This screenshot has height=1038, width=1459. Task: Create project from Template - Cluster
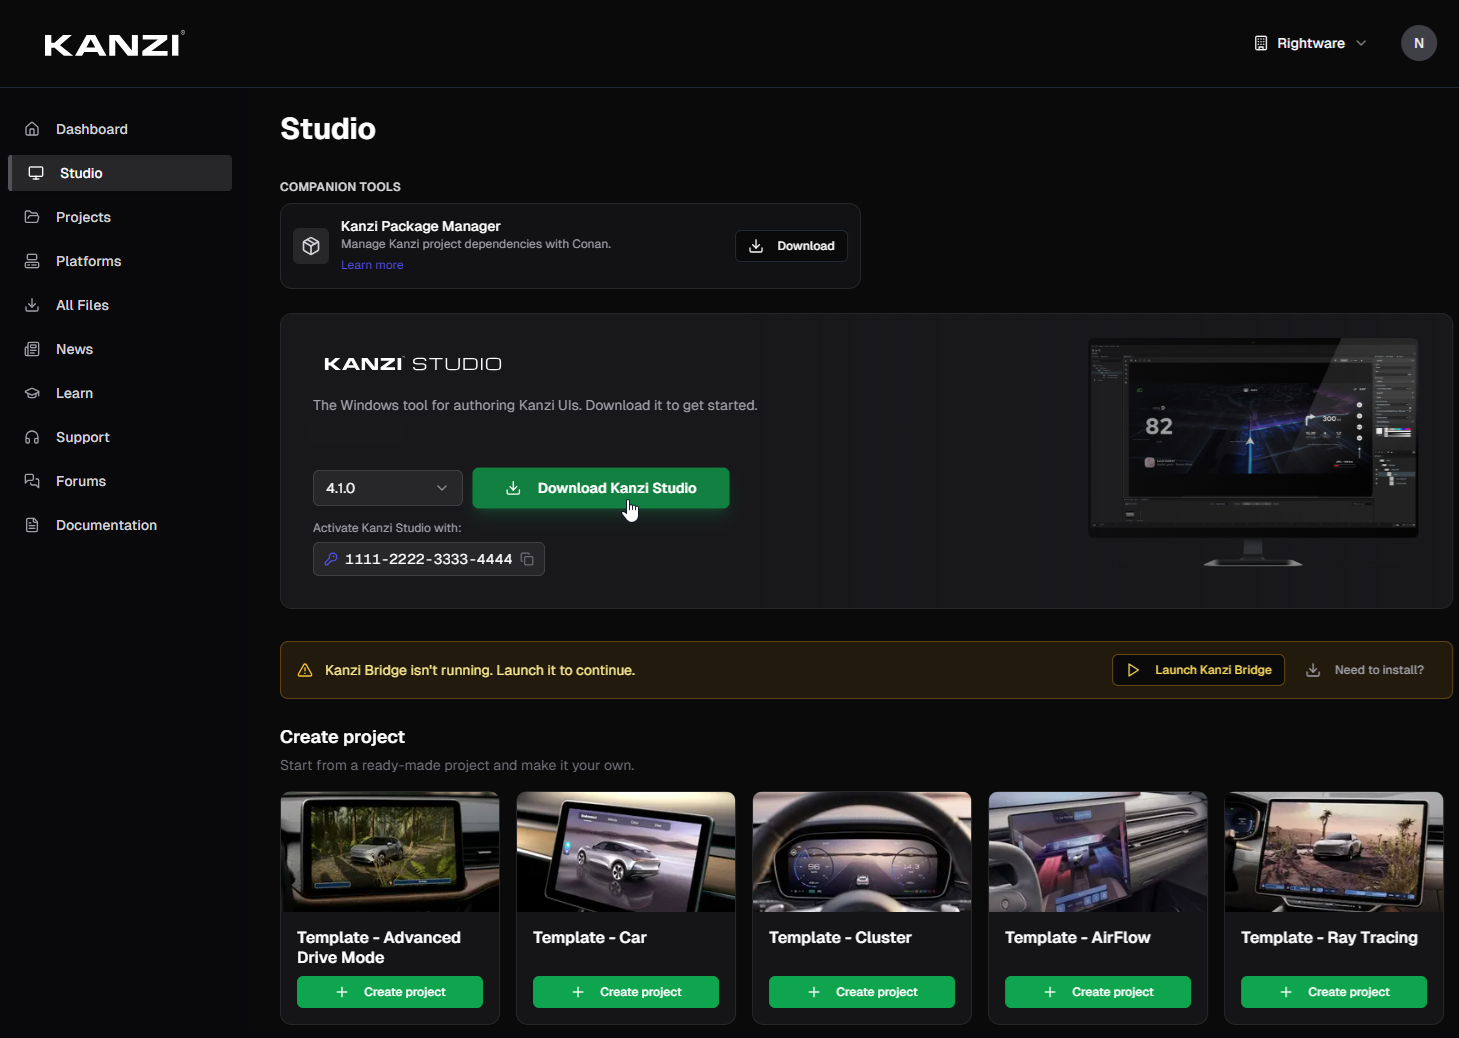(862, 992)
